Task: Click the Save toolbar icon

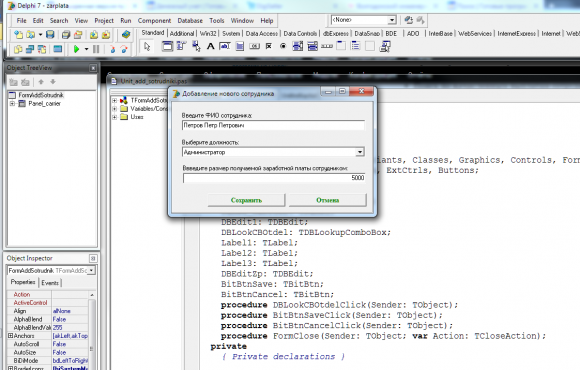Action: (x=50, y=35)
